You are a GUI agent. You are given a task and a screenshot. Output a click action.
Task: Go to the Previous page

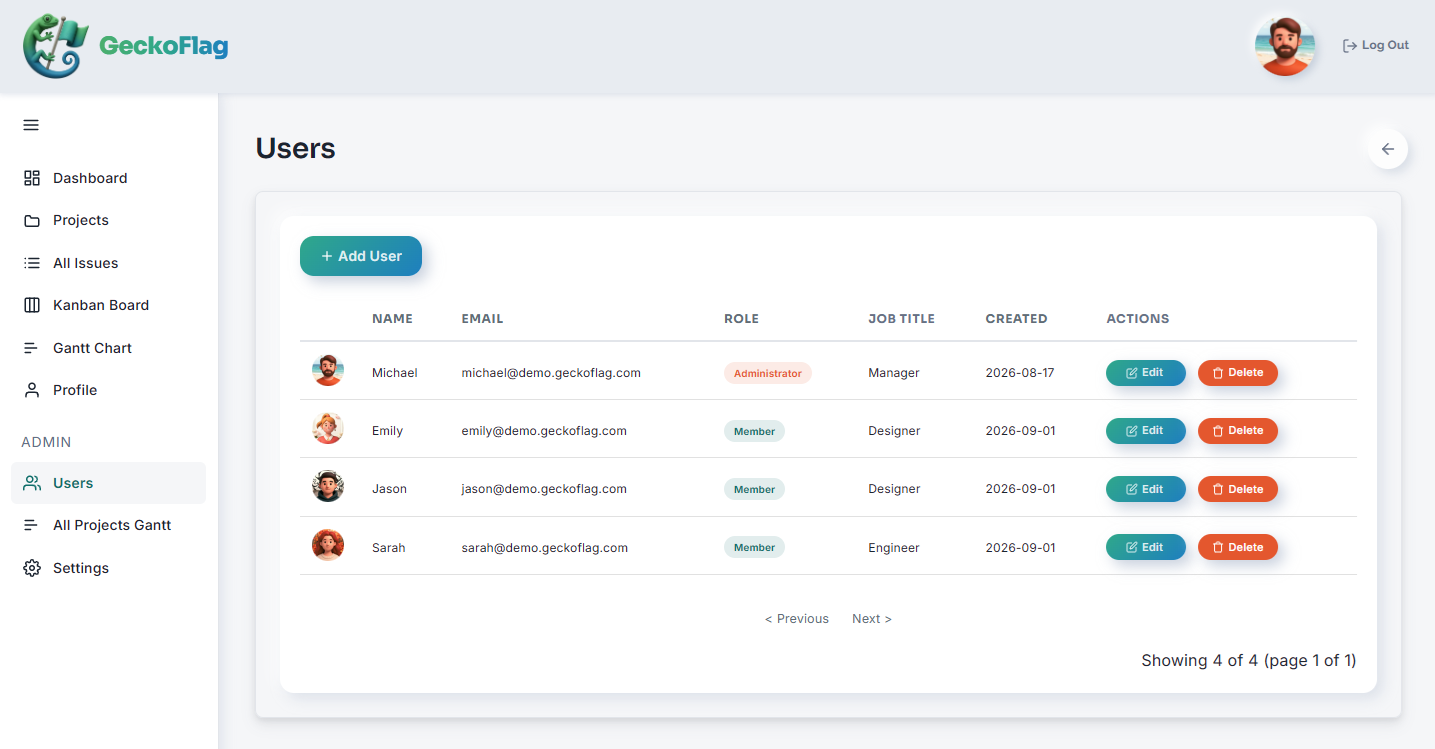click(x=797, y=619)
